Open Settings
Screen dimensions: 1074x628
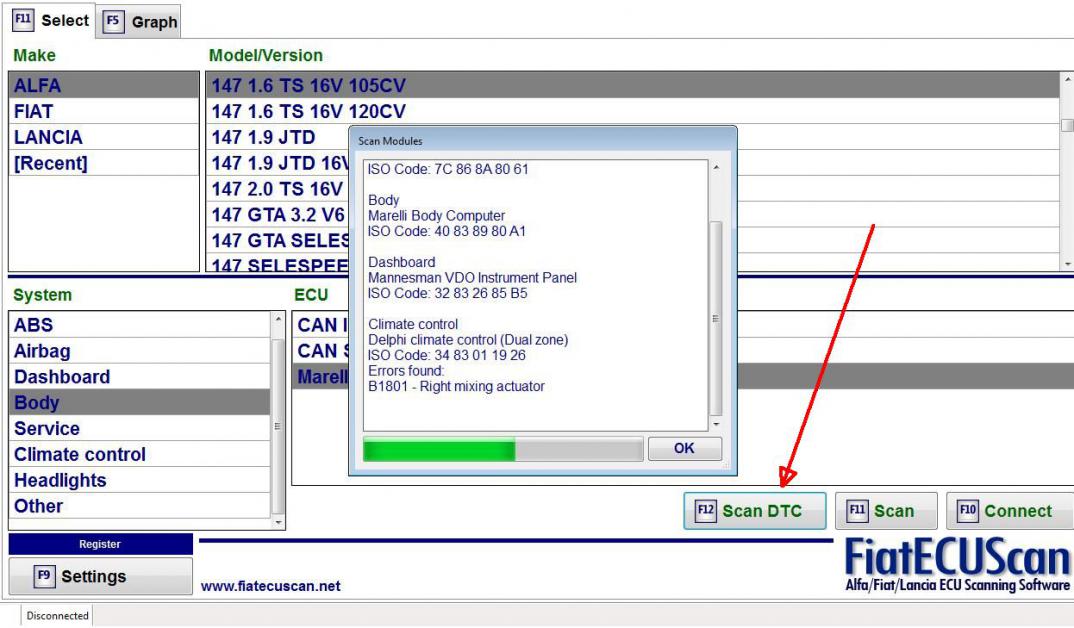(101, 576)
